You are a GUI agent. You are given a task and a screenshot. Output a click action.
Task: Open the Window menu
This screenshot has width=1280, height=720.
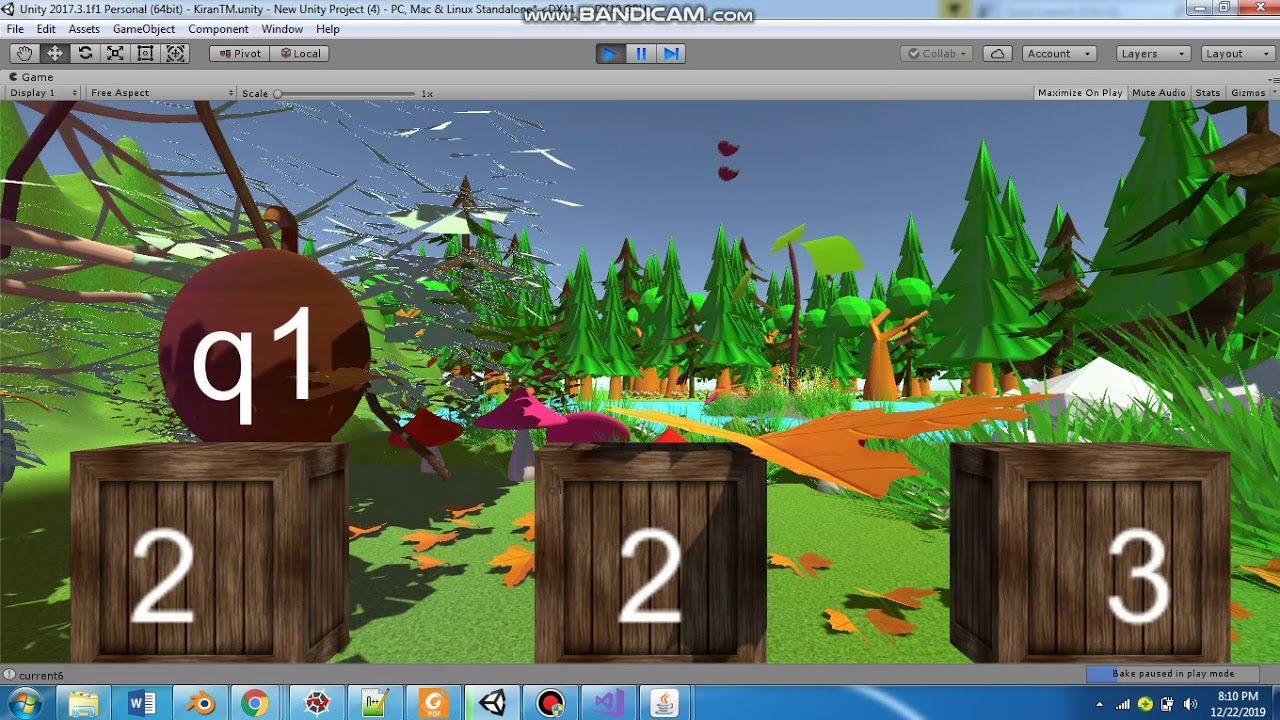(282, 29)
